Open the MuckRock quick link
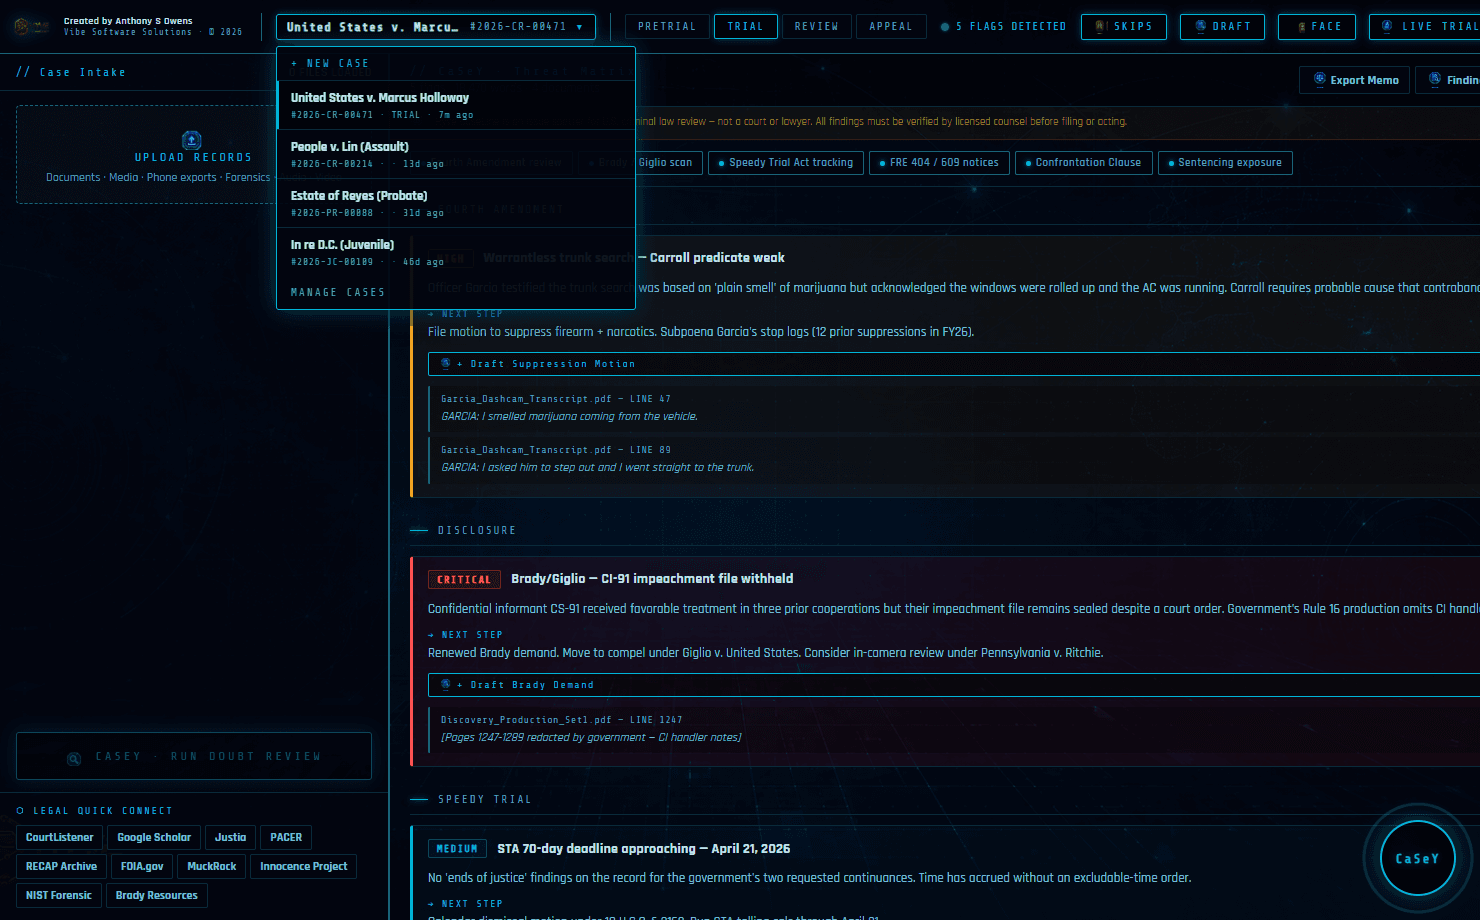1480x920 pixels. coord(212,867)
